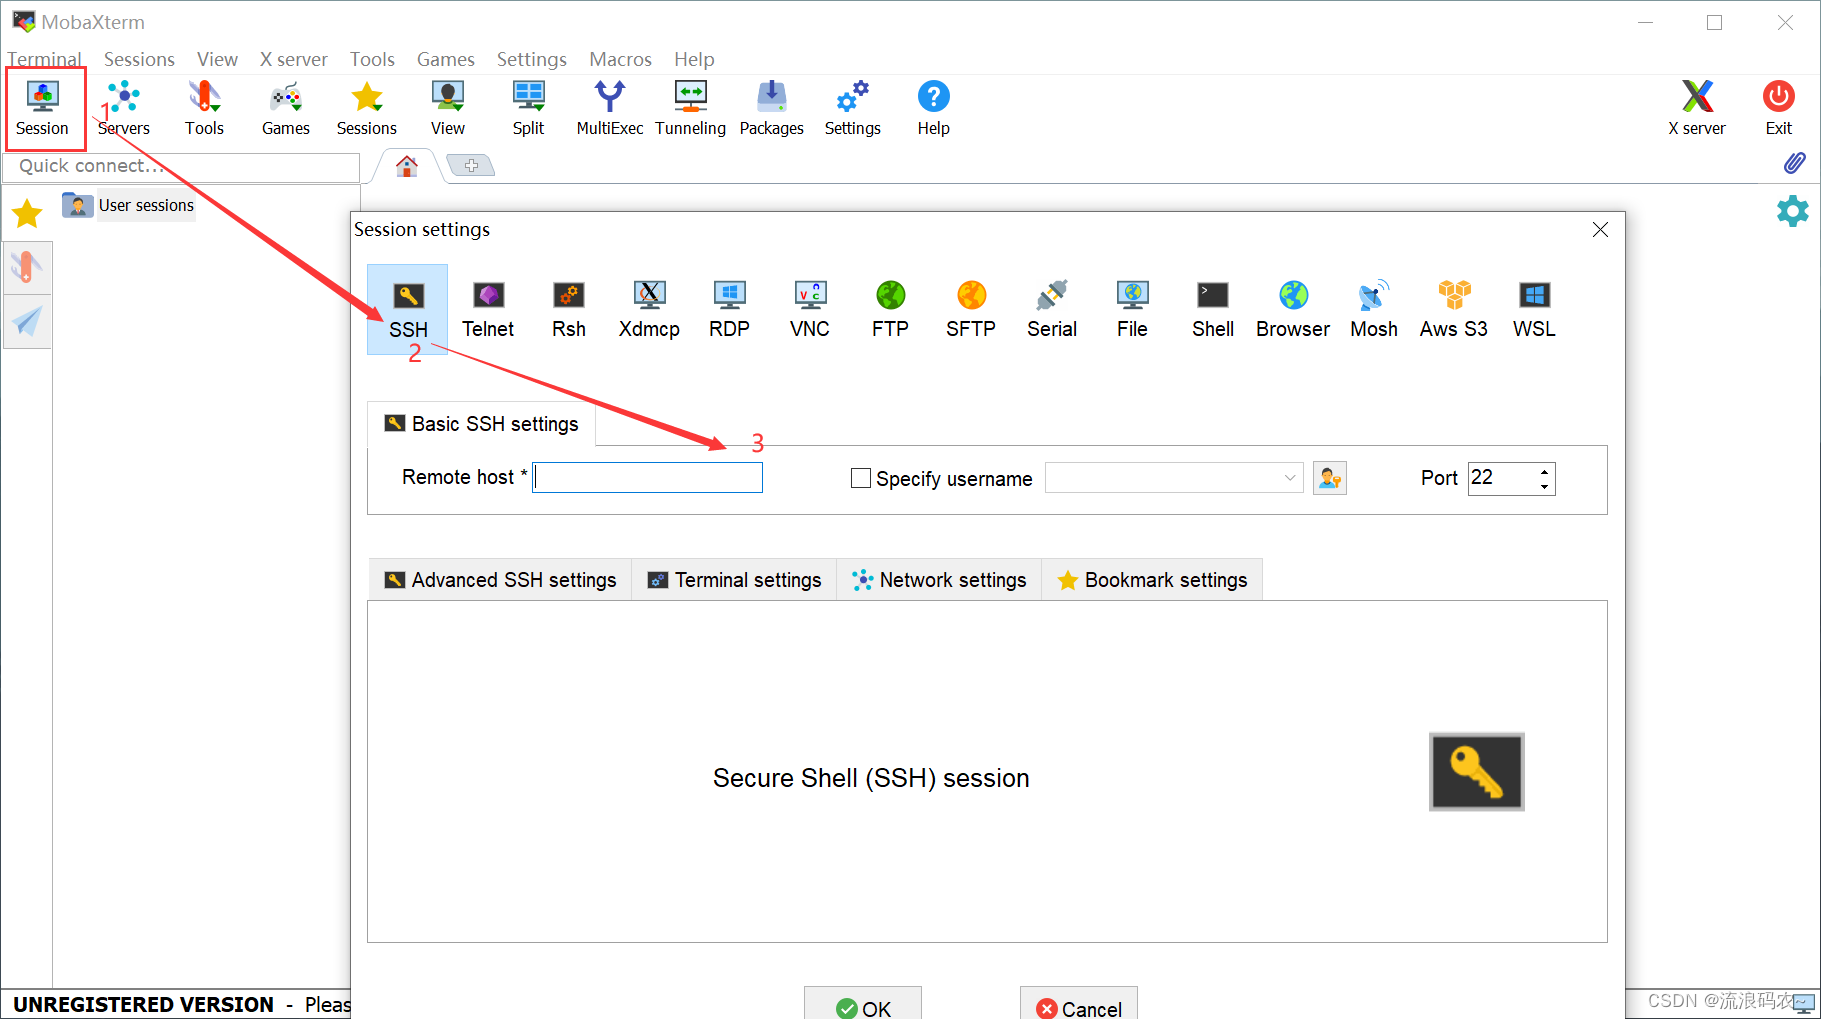Open the Games menu in menu bar

pos(446,59)
